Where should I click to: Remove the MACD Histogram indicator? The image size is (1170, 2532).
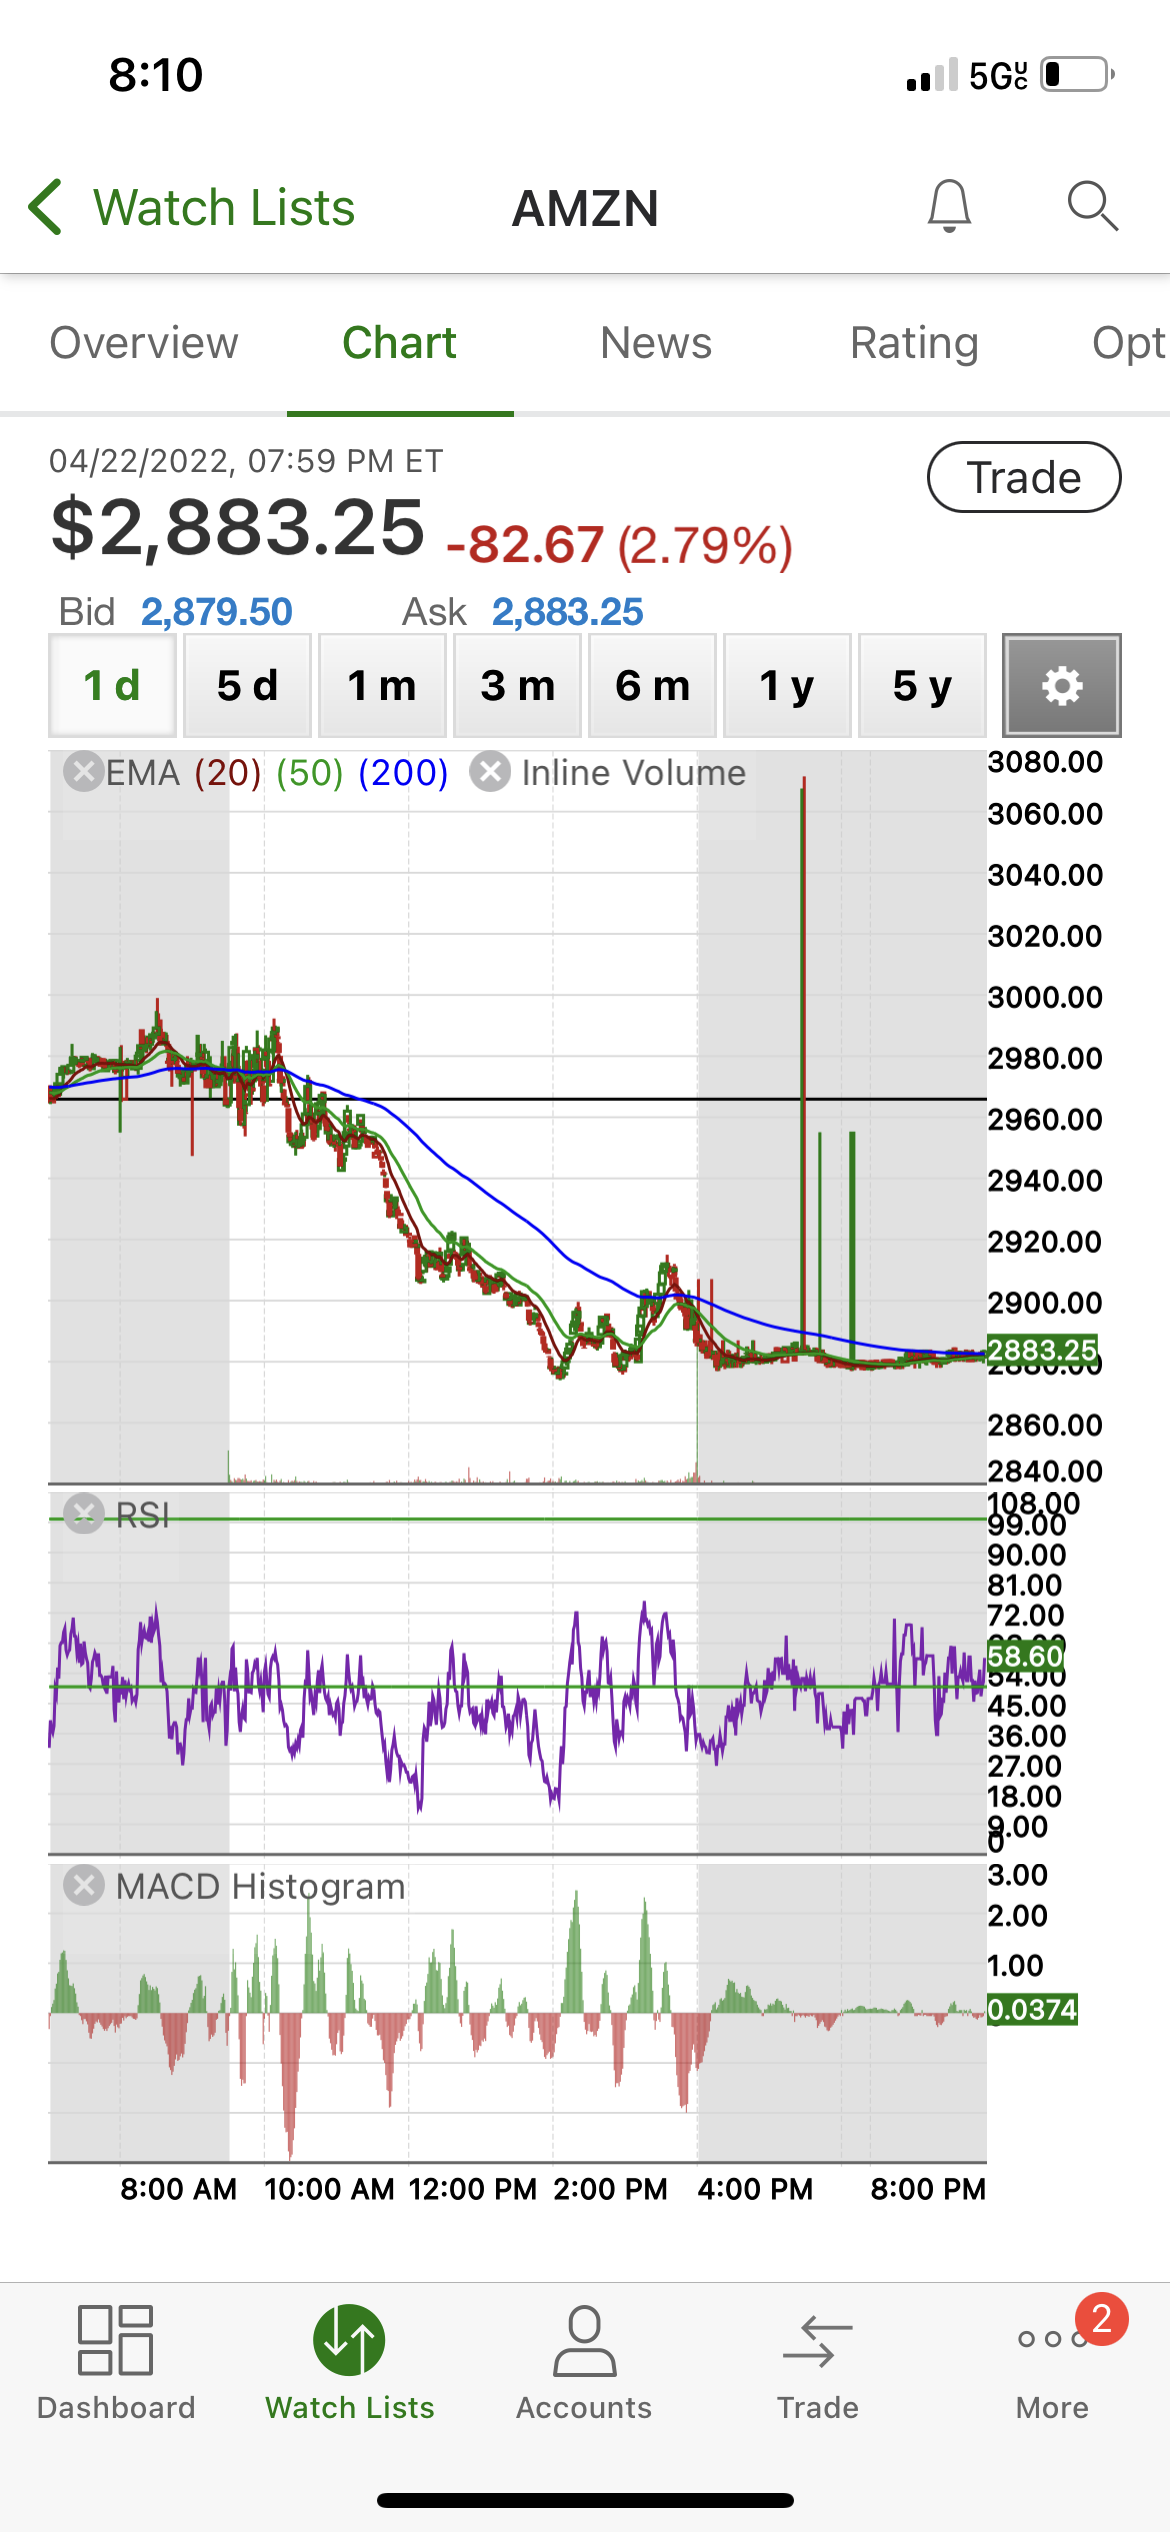84,1886
